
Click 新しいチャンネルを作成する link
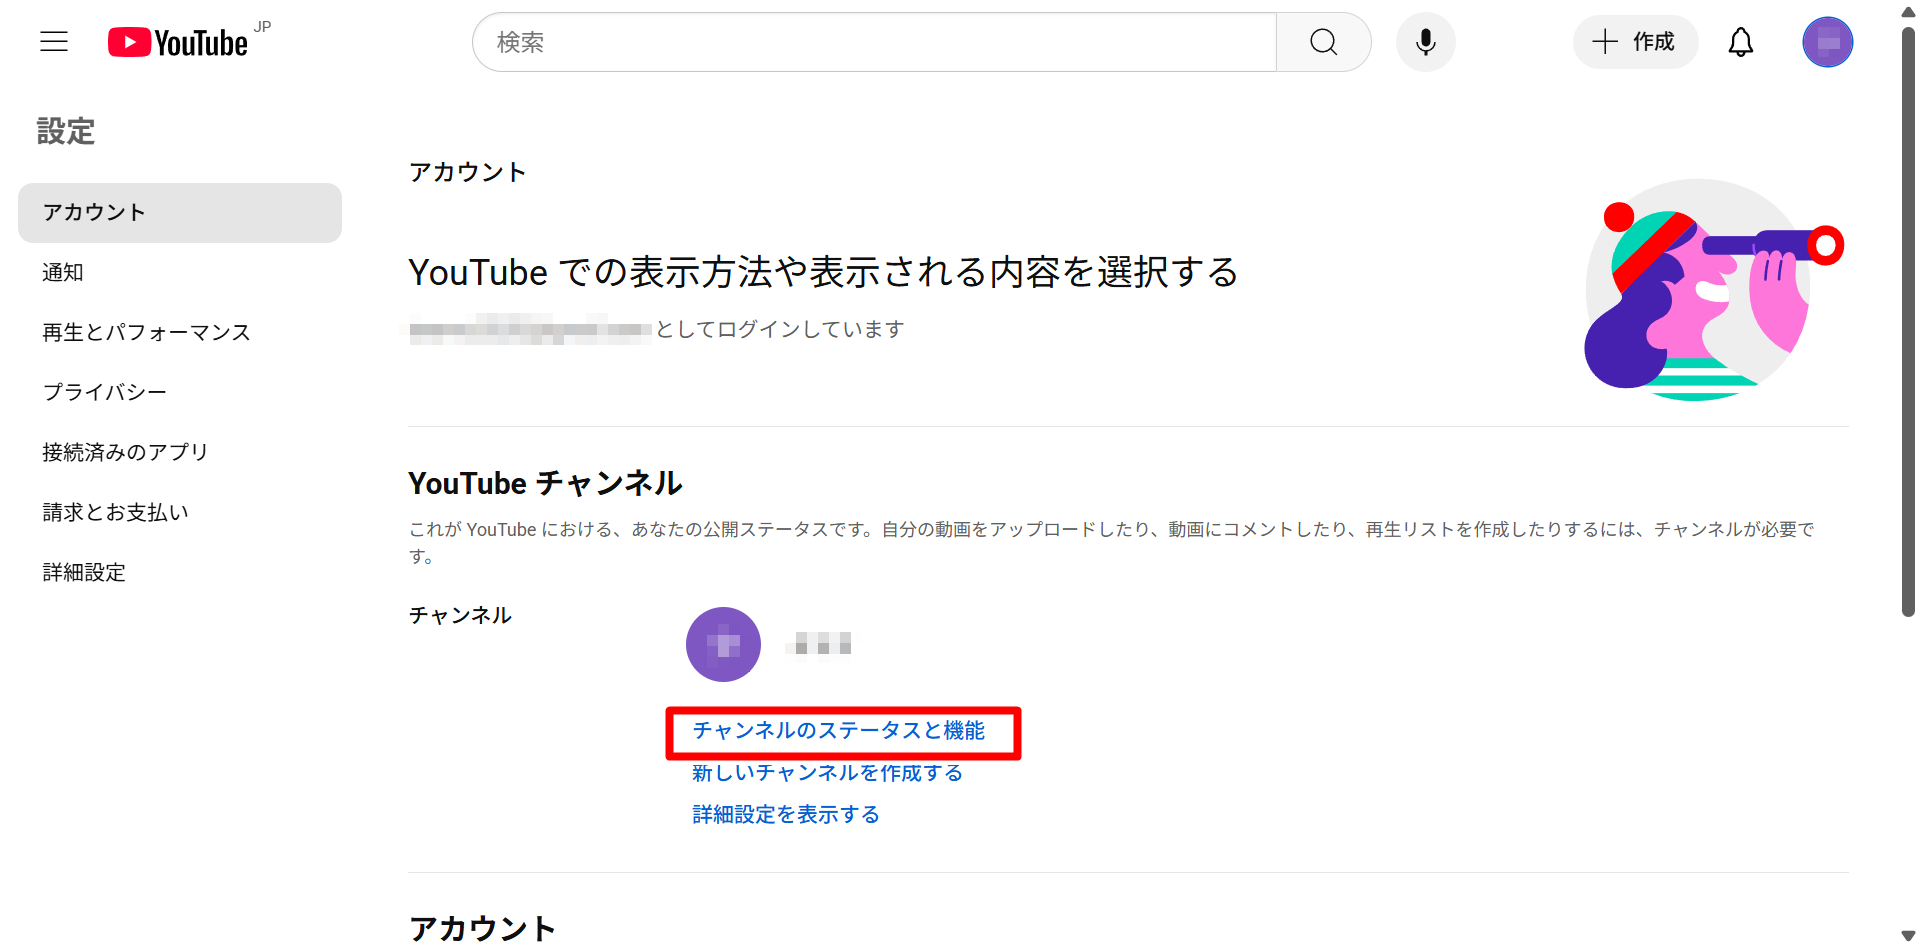coord(827,773)
